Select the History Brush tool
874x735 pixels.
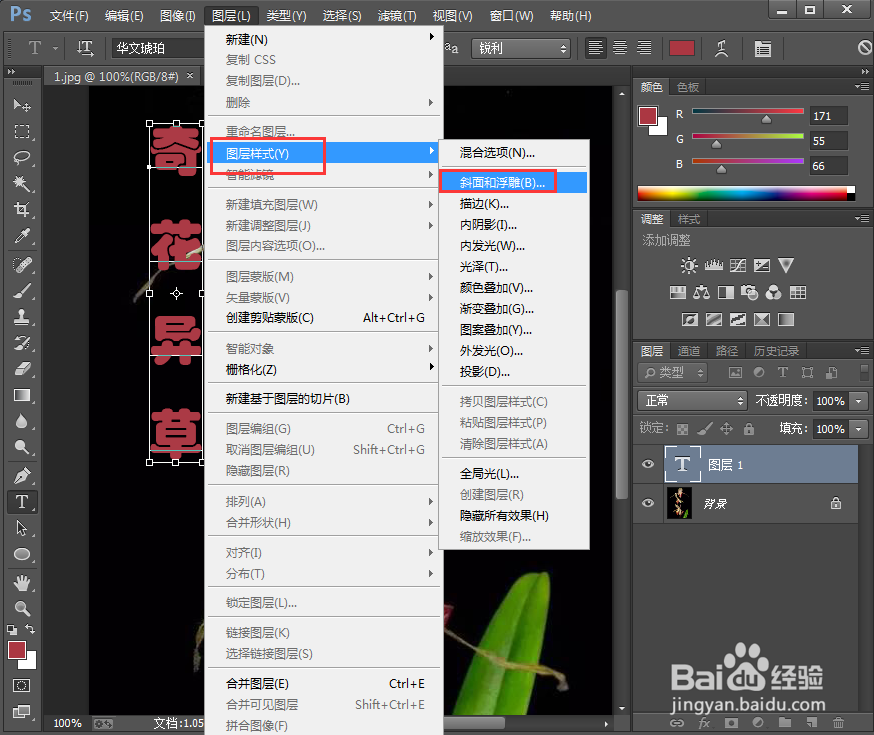(x=22, y=343)
